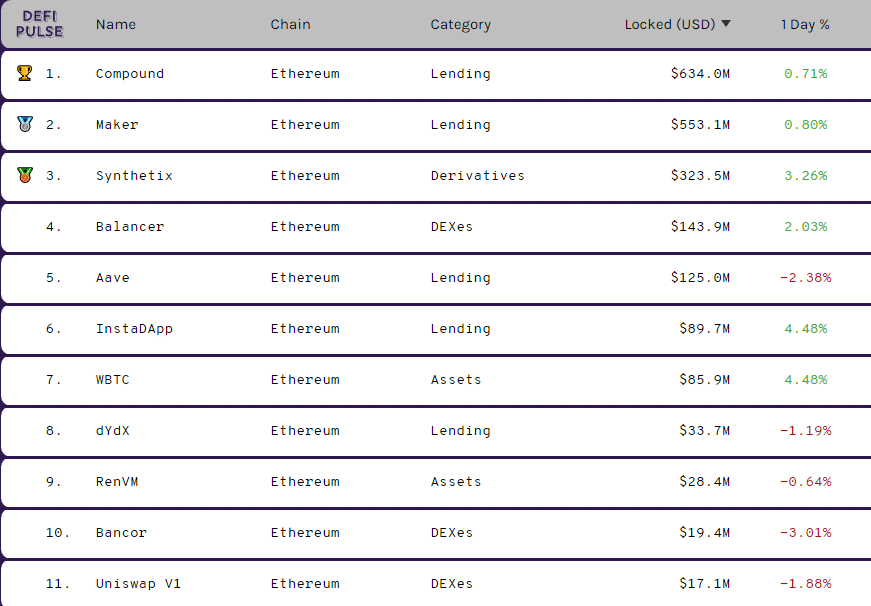Sort by the 1 Day % column header

(805, 24)
